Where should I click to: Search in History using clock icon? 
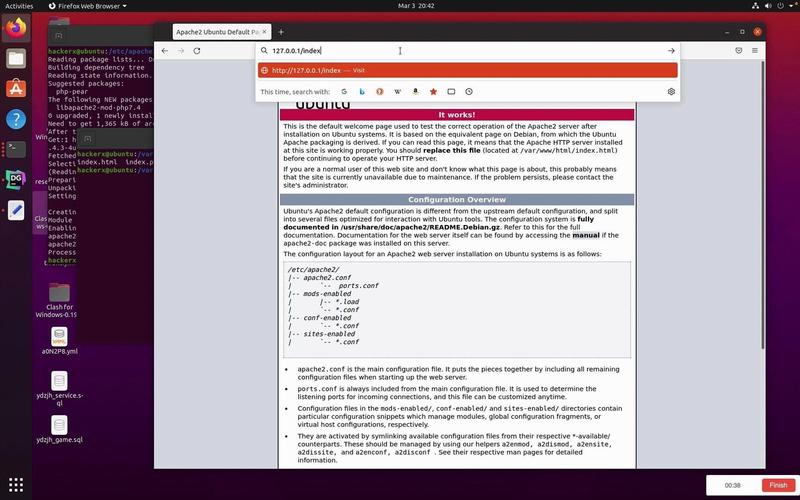point(469,92)
